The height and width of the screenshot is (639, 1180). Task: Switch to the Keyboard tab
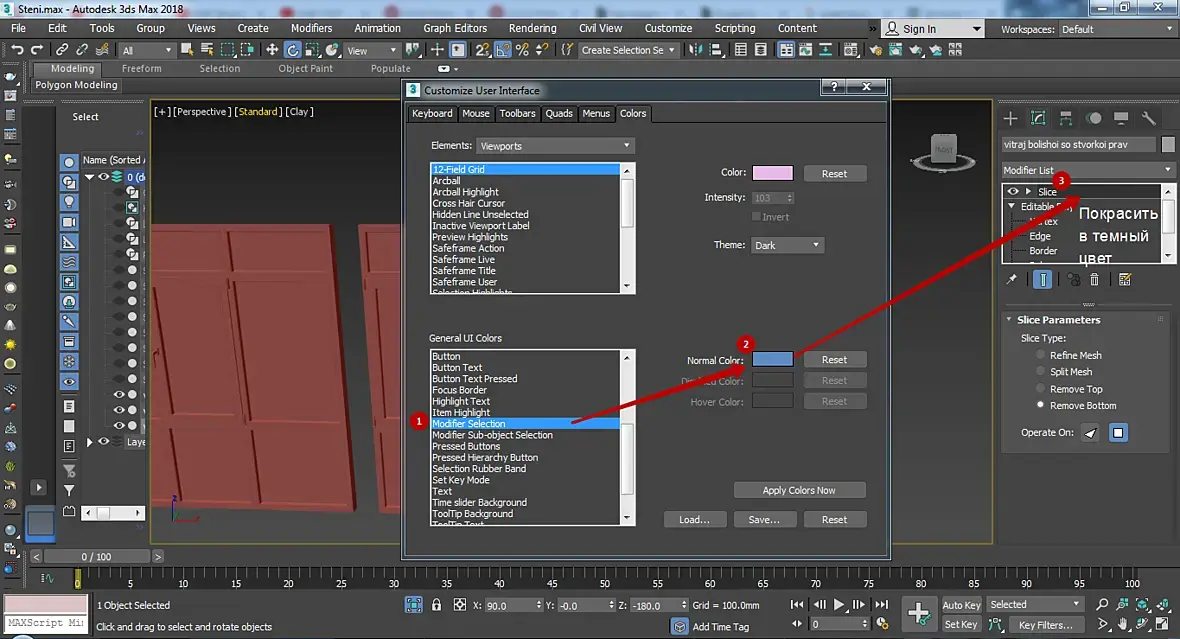pyautogui.click(x=432, y=114)
